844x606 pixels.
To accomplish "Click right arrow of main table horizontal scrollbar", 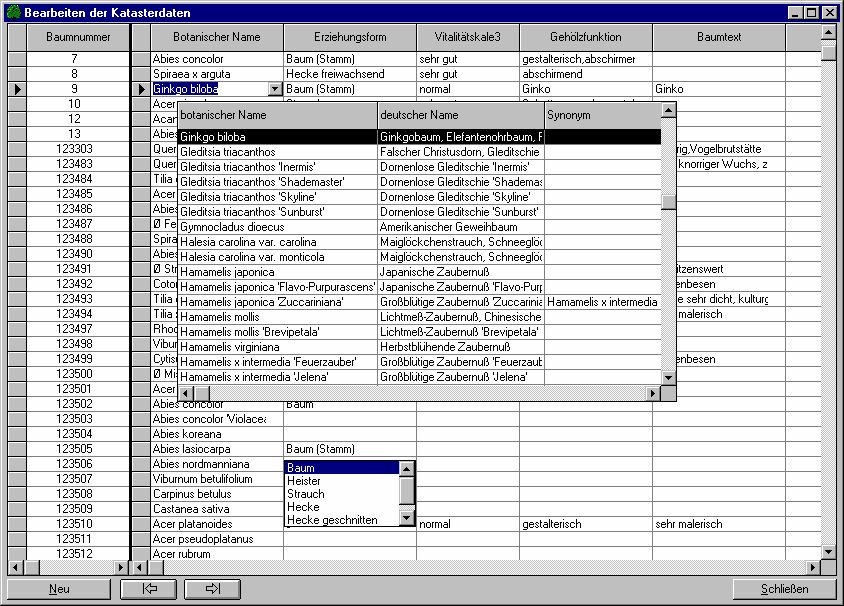I will (x=813, y=567).
